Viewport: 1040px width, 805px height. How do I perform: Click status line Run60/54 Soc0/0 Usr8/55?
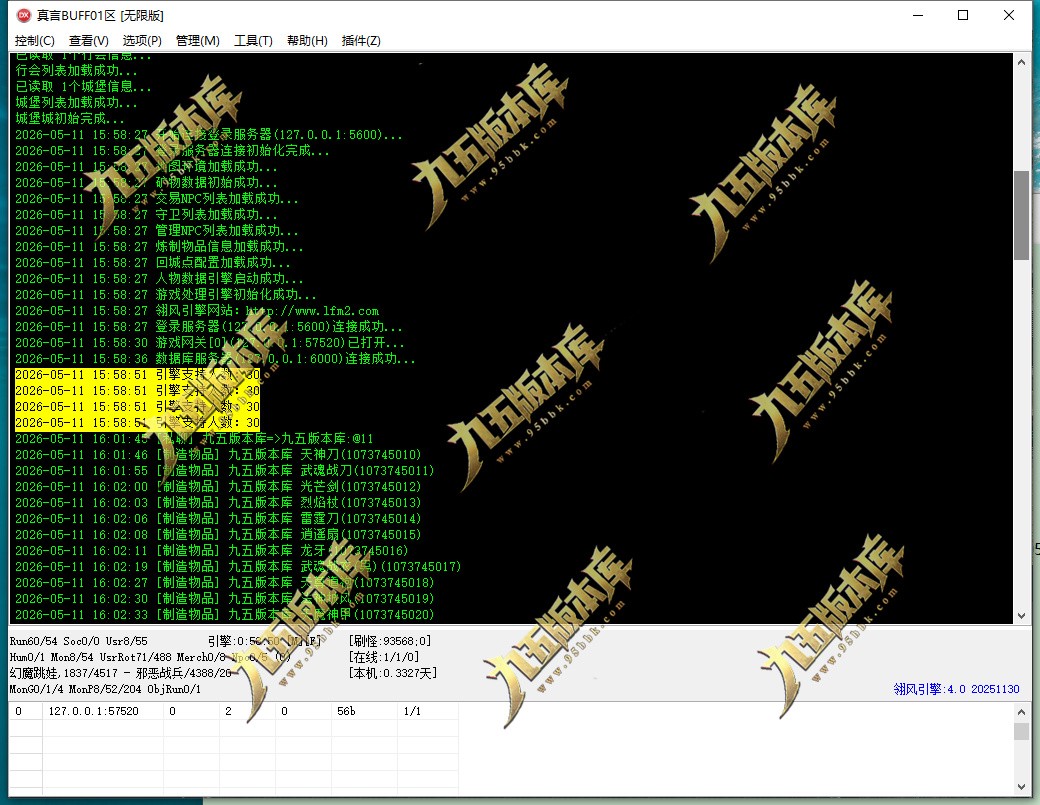[x=78, y=641]
